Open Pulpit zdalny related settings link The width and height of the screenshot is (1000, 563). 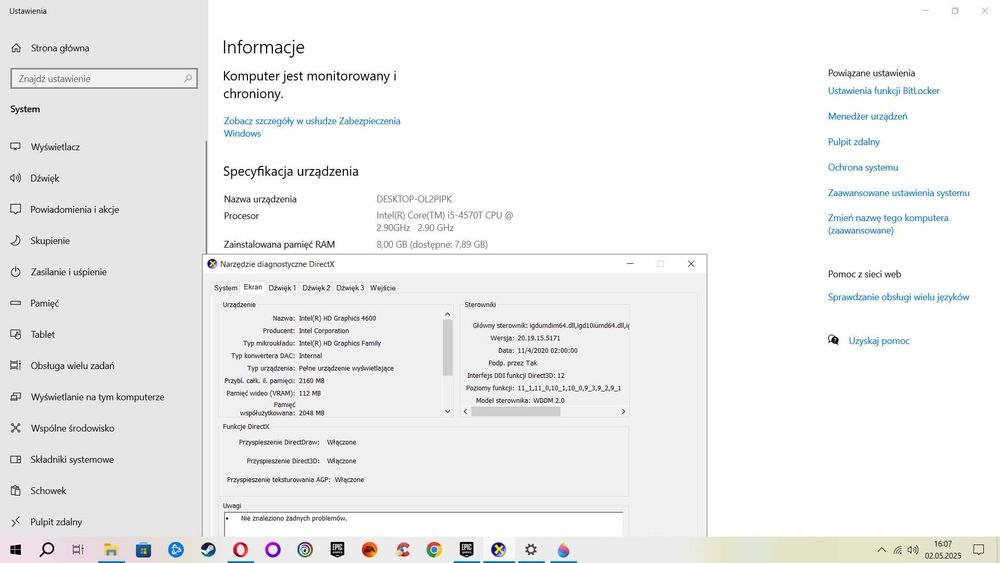853,142
